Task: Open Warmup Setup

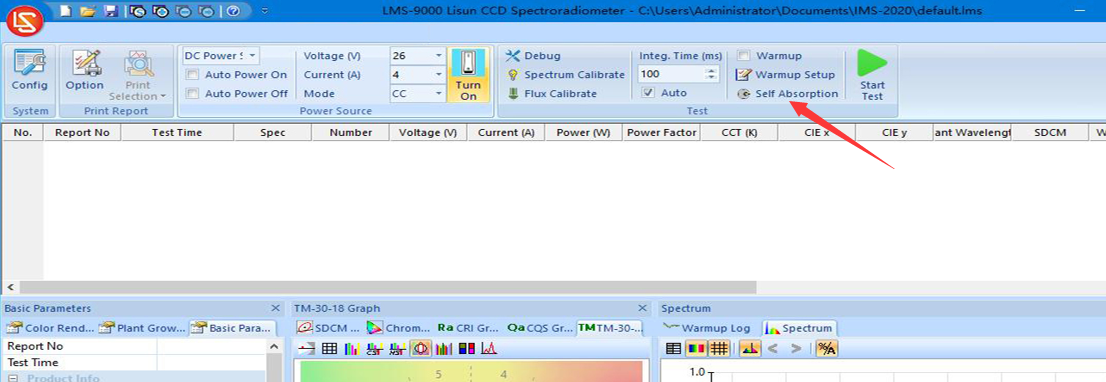Action: pyautogui.click(x=786, y=75)
